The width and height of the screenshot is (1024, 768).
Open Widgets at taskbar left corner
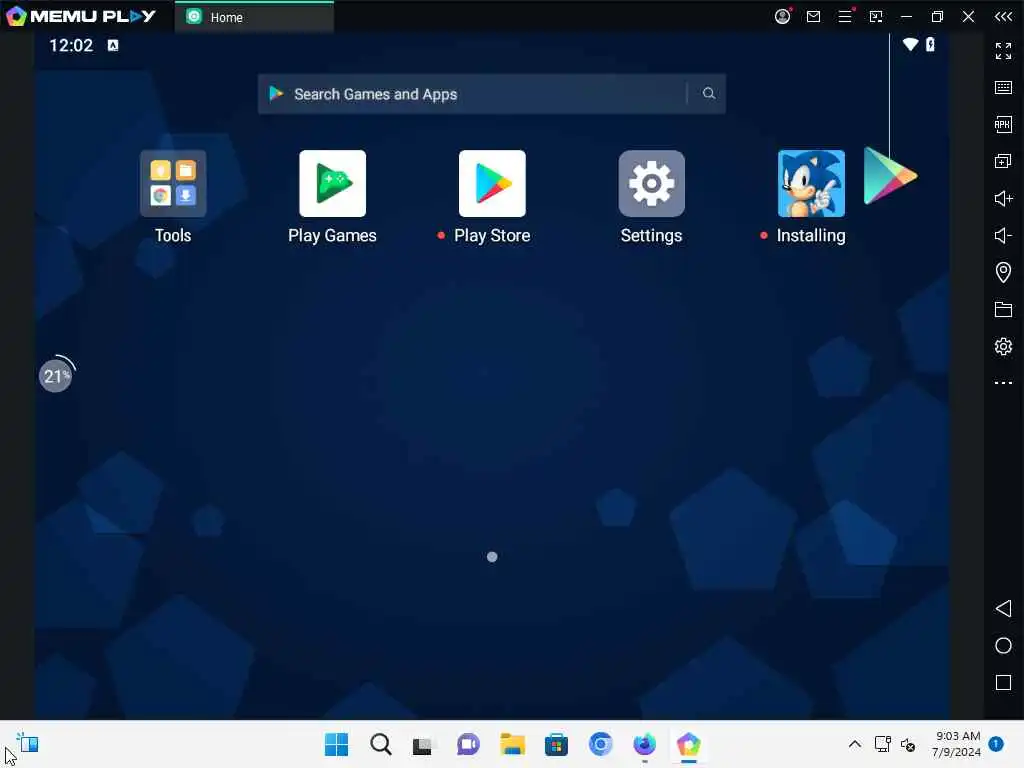point(28,743)
